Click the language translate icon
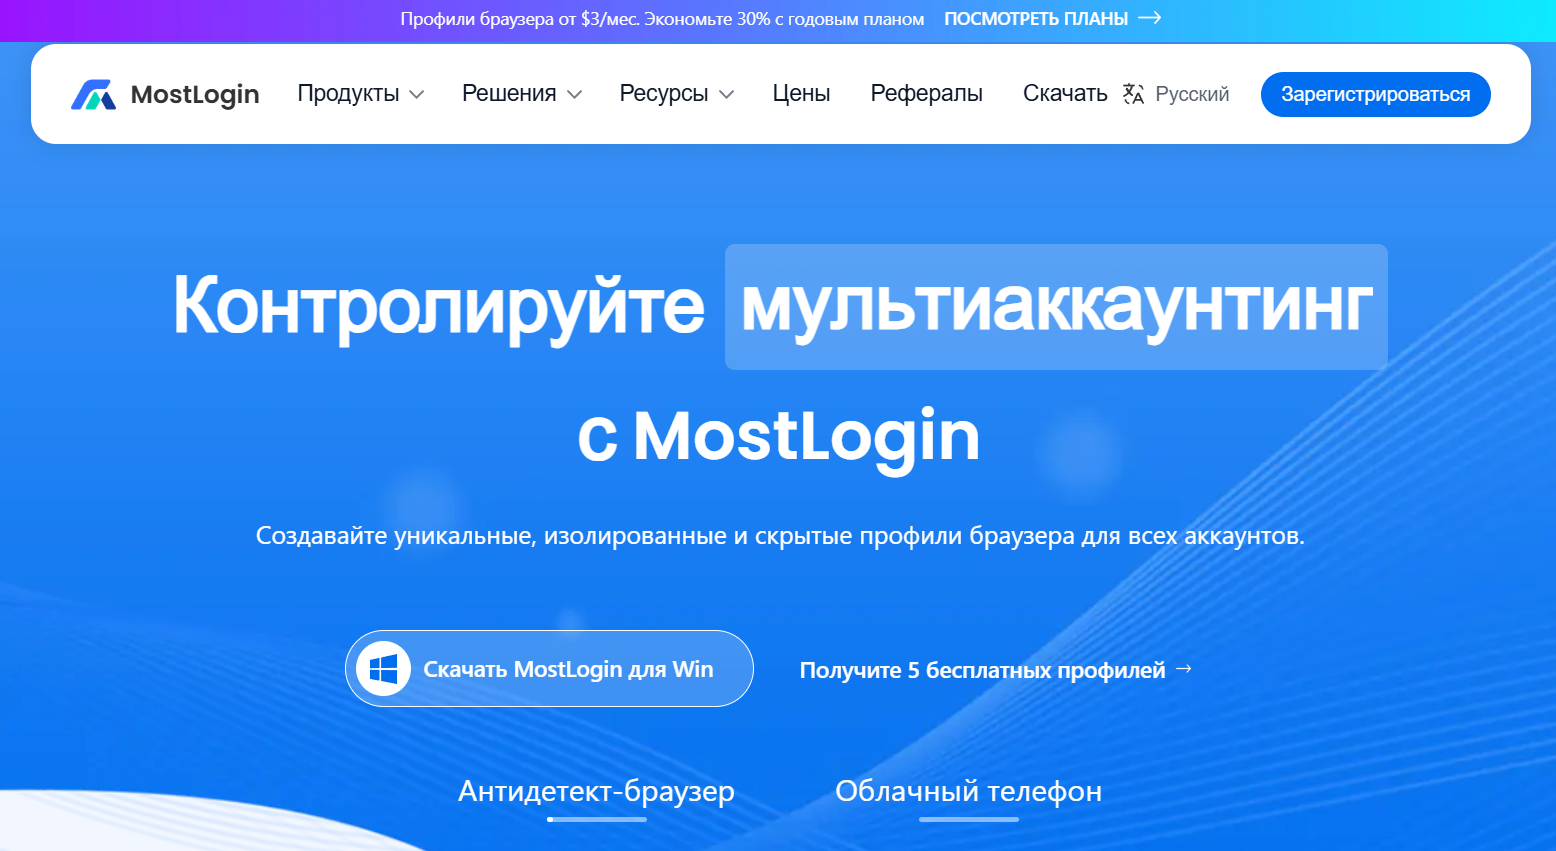Image resolution: width=1556 pixels, height=851 pixels. [x=1133, y=94]
